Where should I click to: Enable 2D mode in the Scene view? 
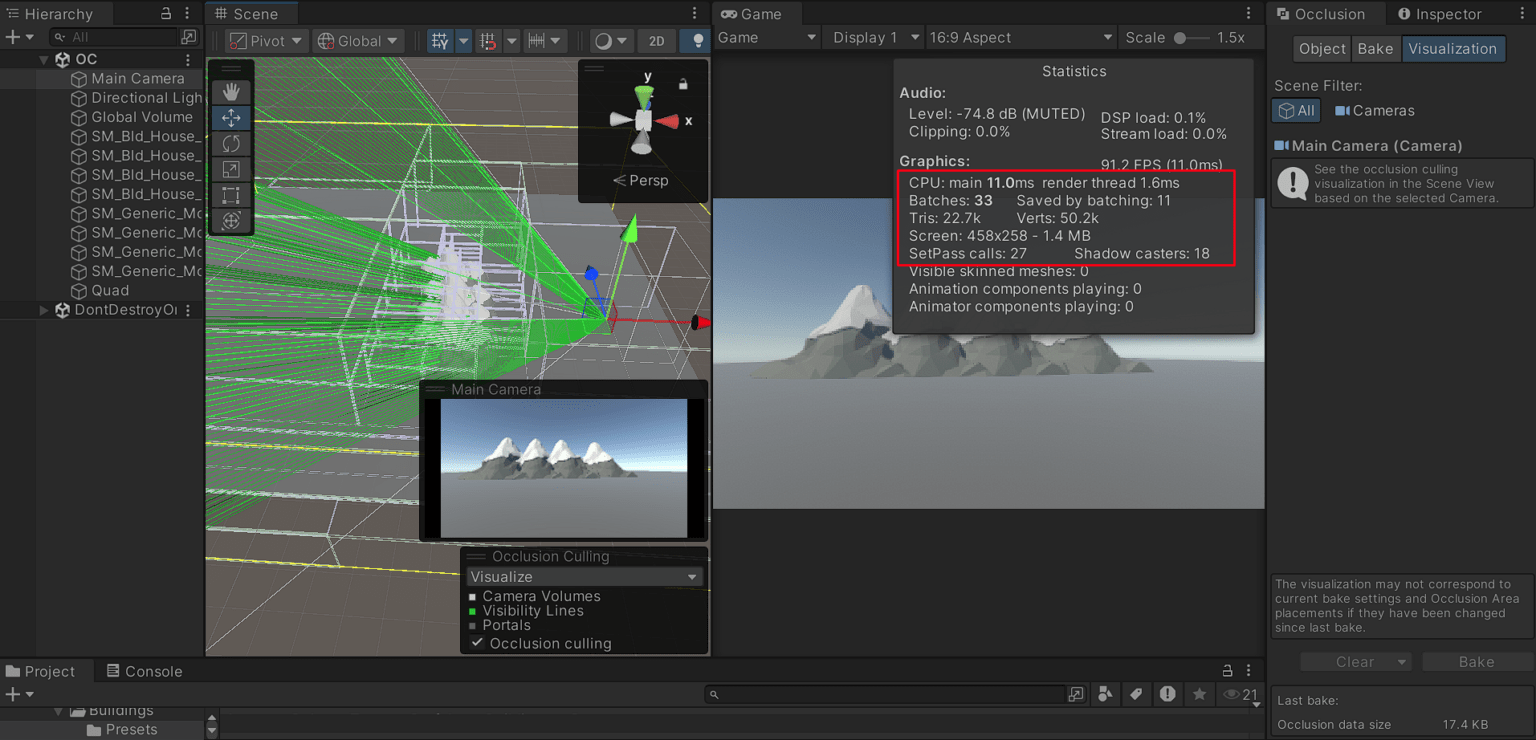coord(657,41)
